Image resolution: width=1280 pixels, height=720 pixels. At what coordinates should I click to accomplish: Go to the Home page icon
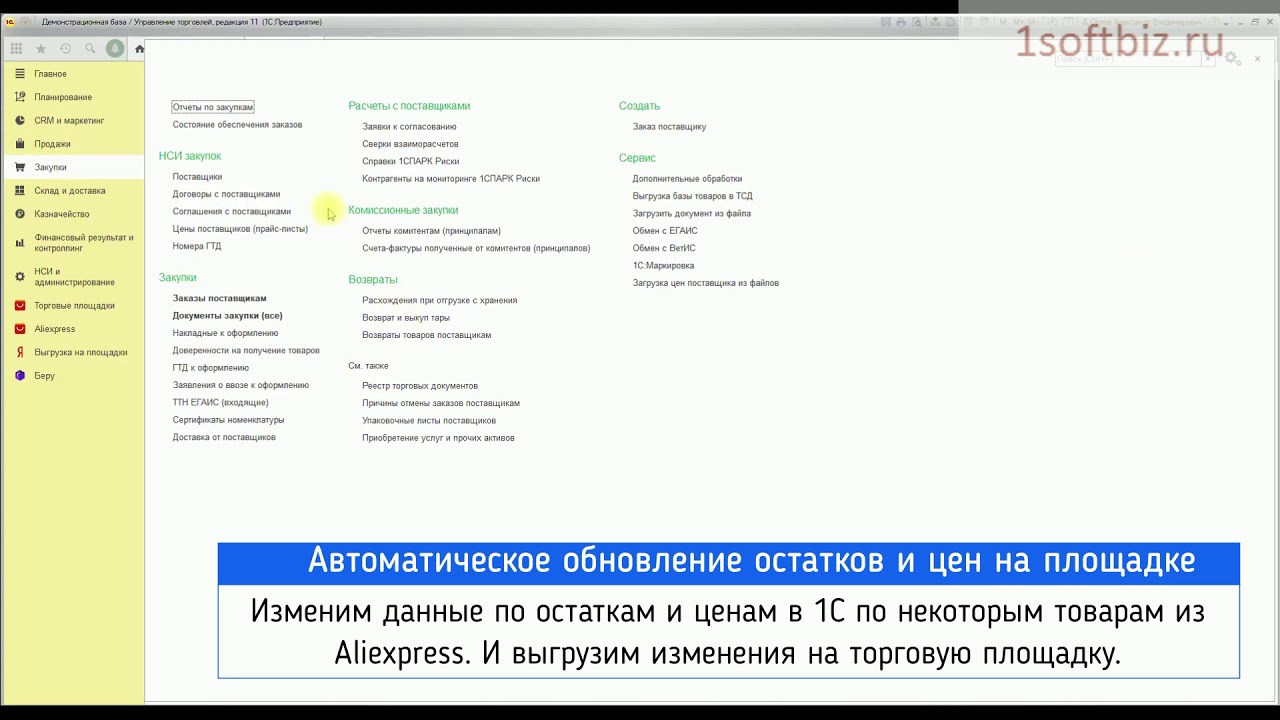tap(140, 48)
